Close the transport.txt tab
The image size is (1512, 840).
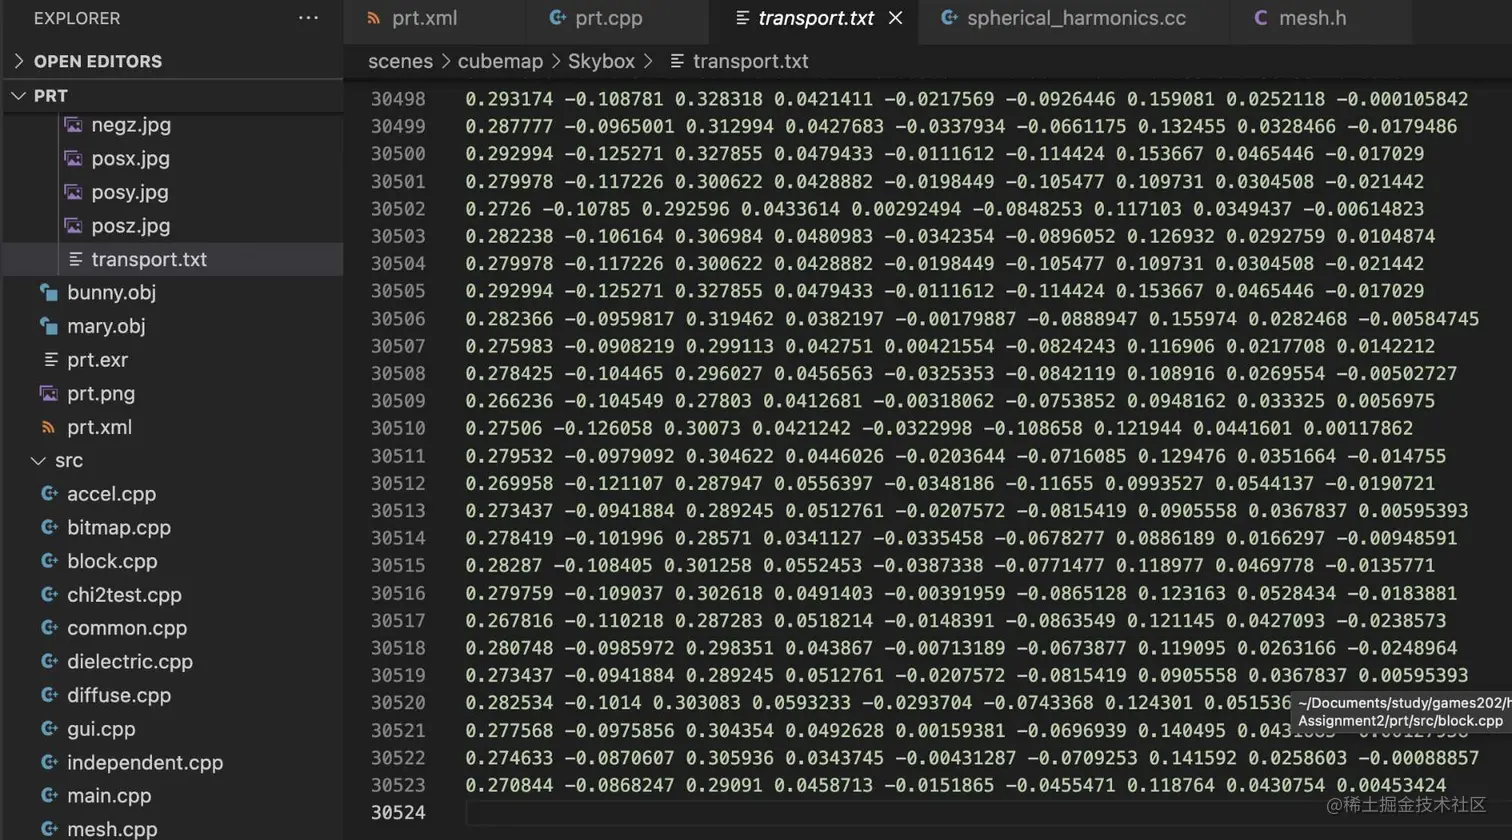(x=895, y=17)
